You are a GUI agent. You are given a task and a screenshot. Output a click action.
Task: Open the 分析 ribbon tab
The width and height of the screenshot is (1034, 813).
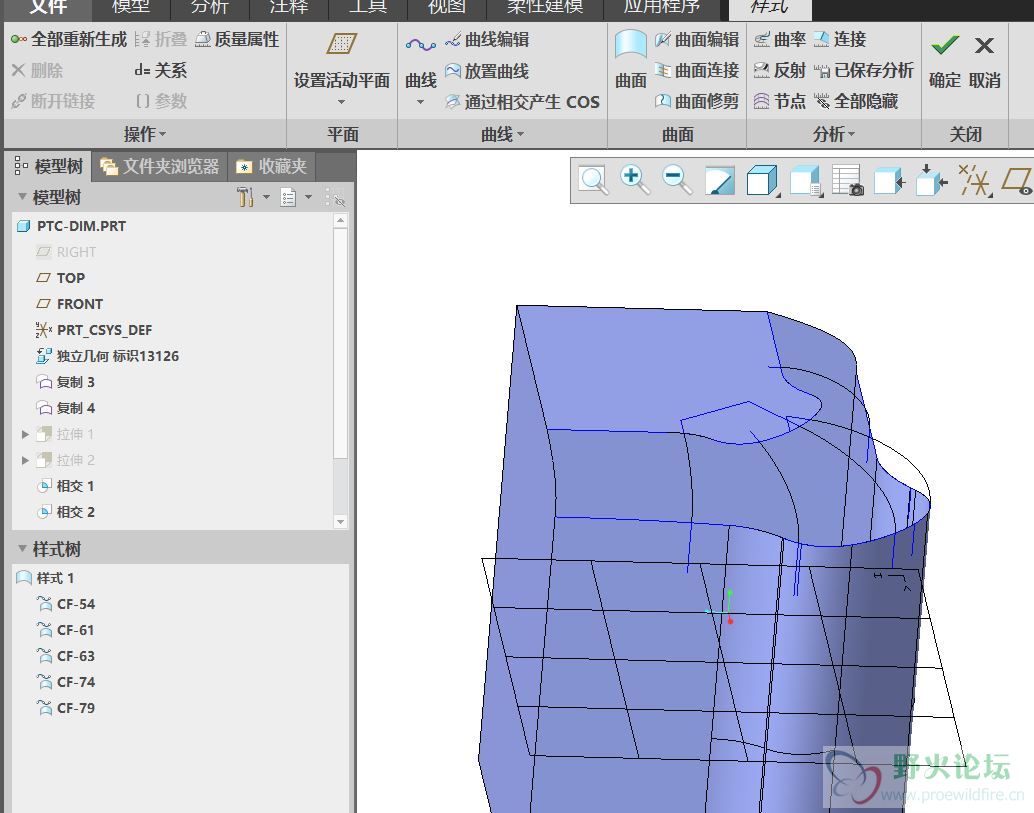tap(209, 8)
